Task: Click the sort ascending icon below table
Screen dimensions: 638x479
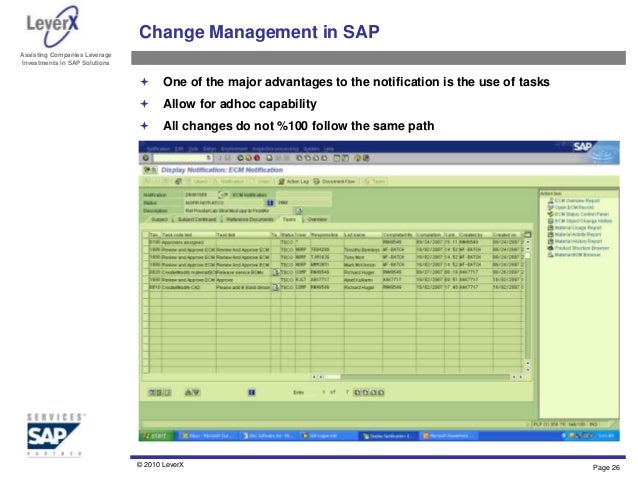Action: (188, 392)
